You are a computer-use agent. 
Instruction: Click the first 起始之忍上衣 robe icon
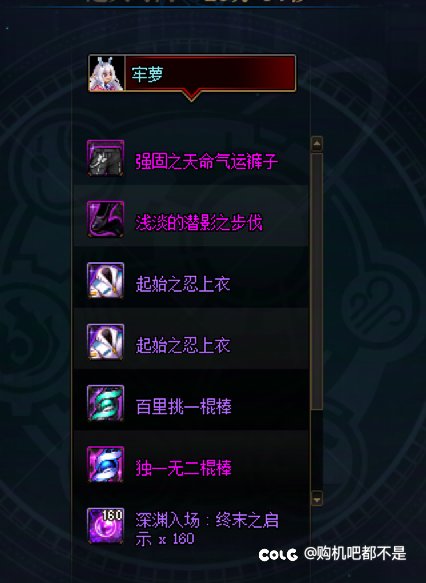tap(105, 280)
